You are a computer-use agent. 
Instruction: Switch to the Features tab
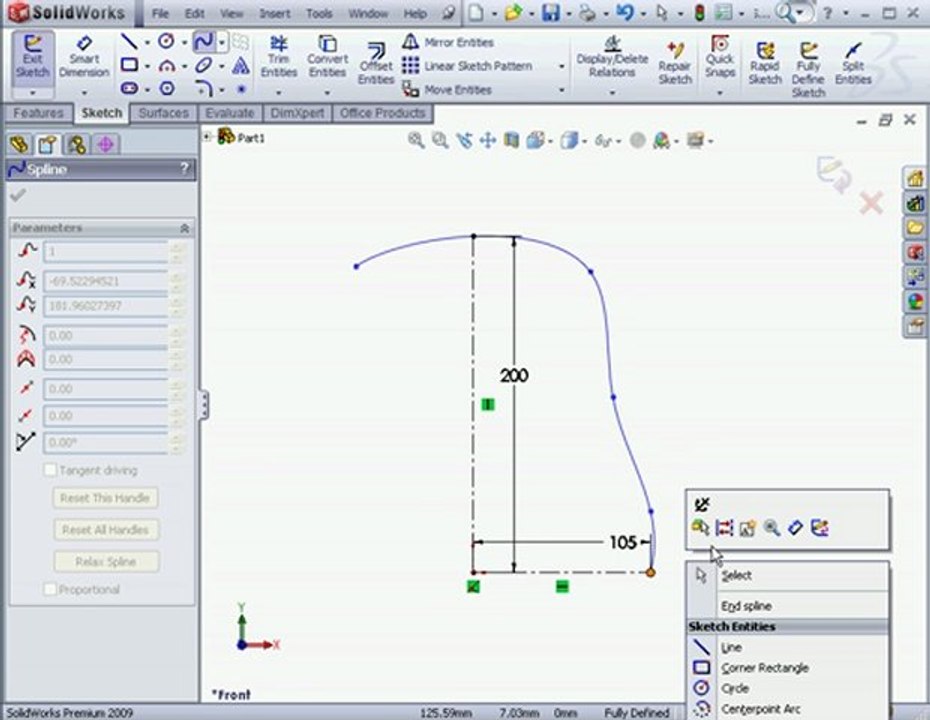point(39,113)
